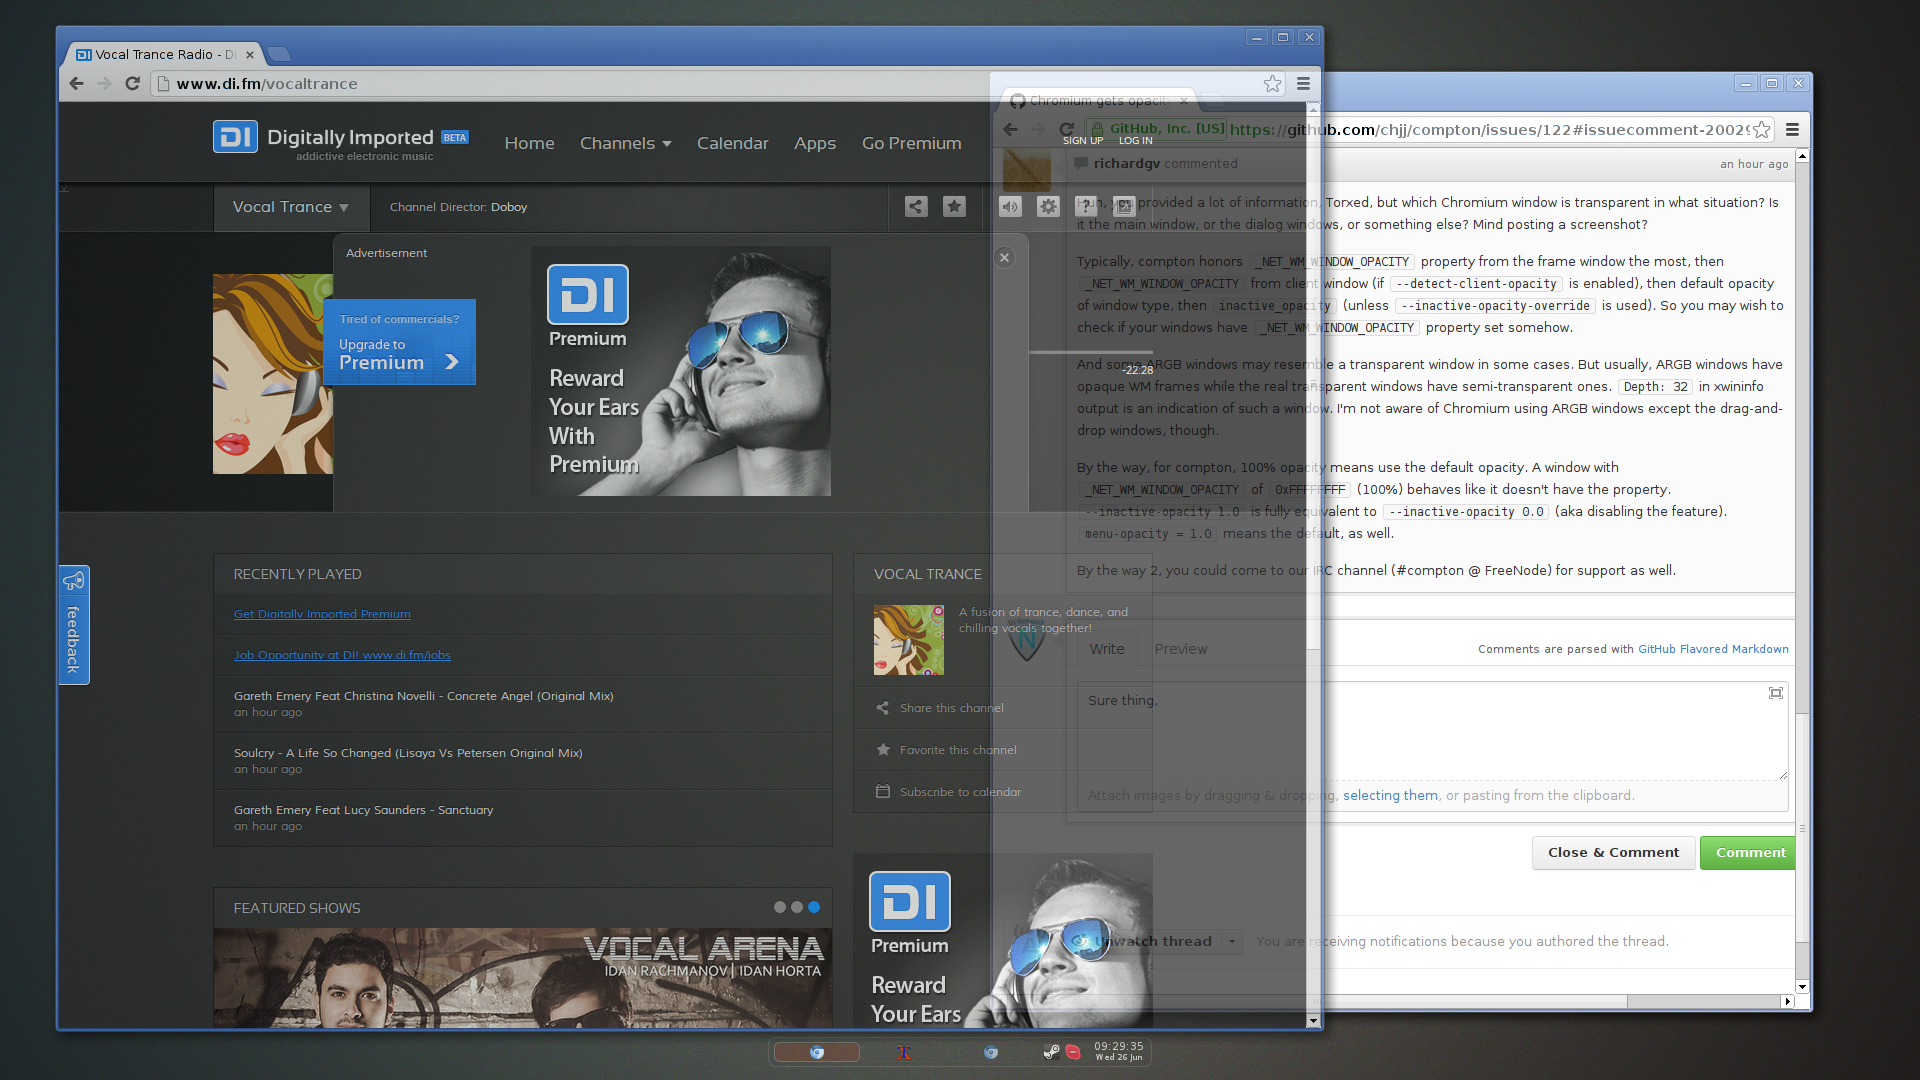1920x1080 pixels.
Task: Open the Vocal Trance channel selector
Action: 290,207
